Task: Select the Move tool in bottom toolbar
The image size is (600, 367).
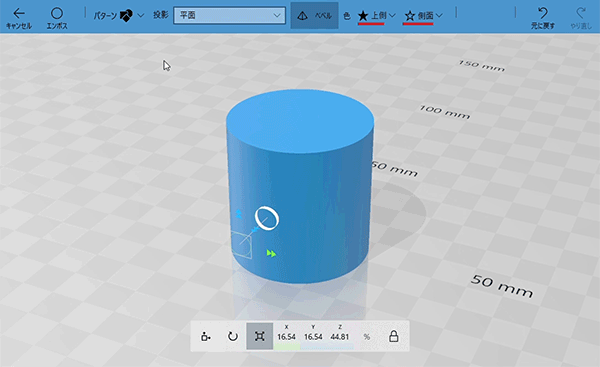Action: (x=205, y=336)
